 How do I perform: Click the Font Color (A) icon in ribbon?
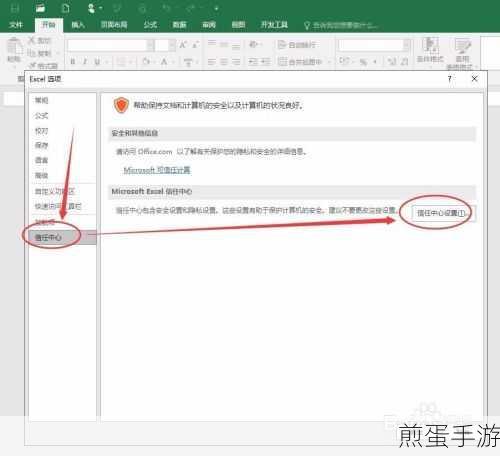click(x=164, y=62)
